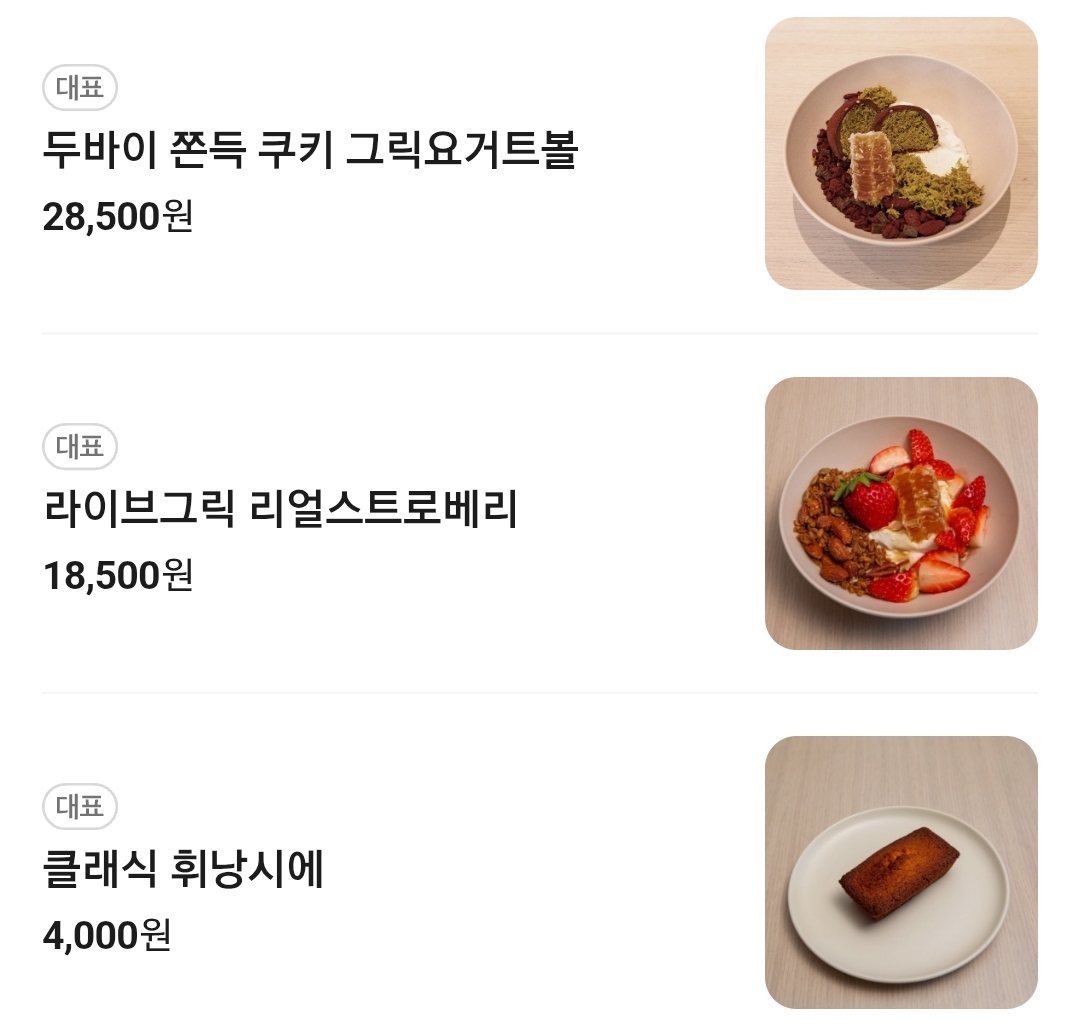Image resolution: width=1080 pixels, height=1028 pixels.
Task: Click the 대표 badge above 클래식 휘낭시에
Action: pyautogui.click(x=80, y=806)
